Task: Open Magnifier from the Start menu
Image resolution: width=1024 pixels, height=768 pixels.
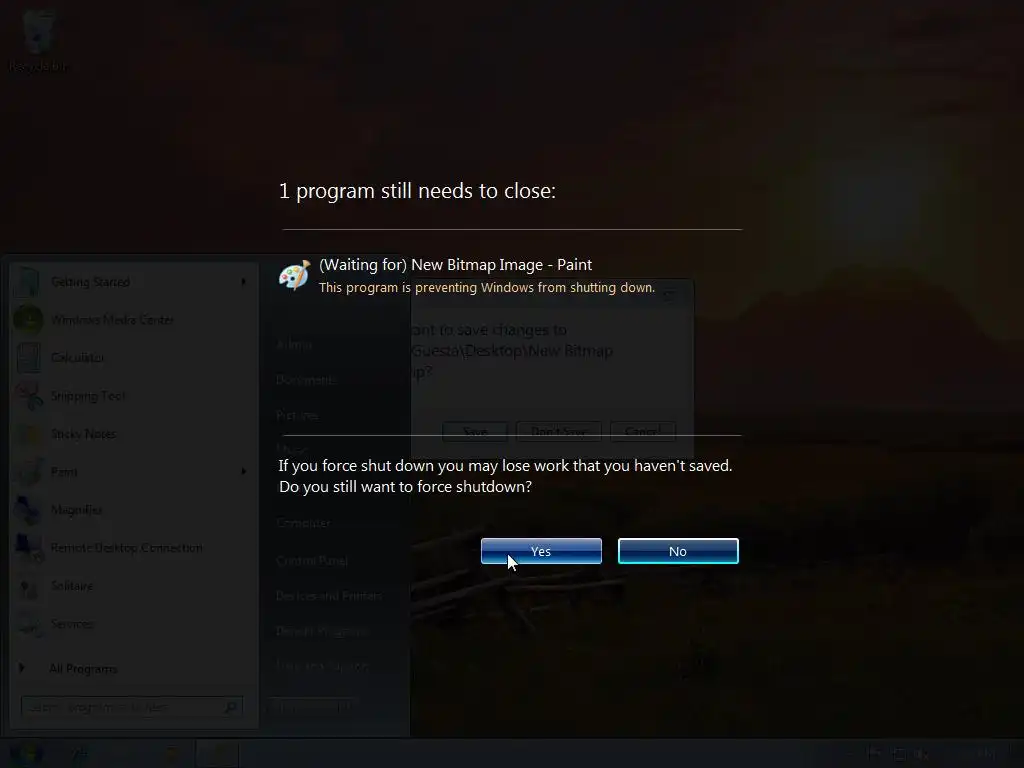Action: tap(134, 510)
